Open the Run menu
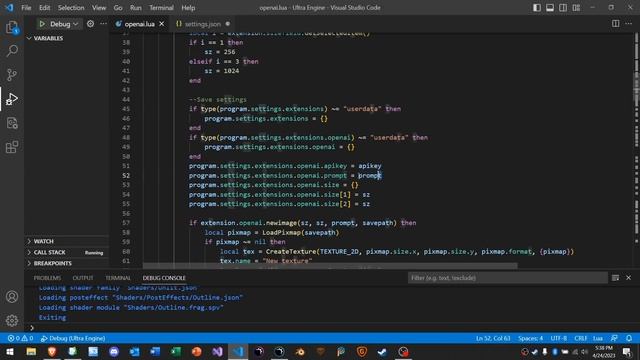The image size is (640, 360). tap(136, 8)
